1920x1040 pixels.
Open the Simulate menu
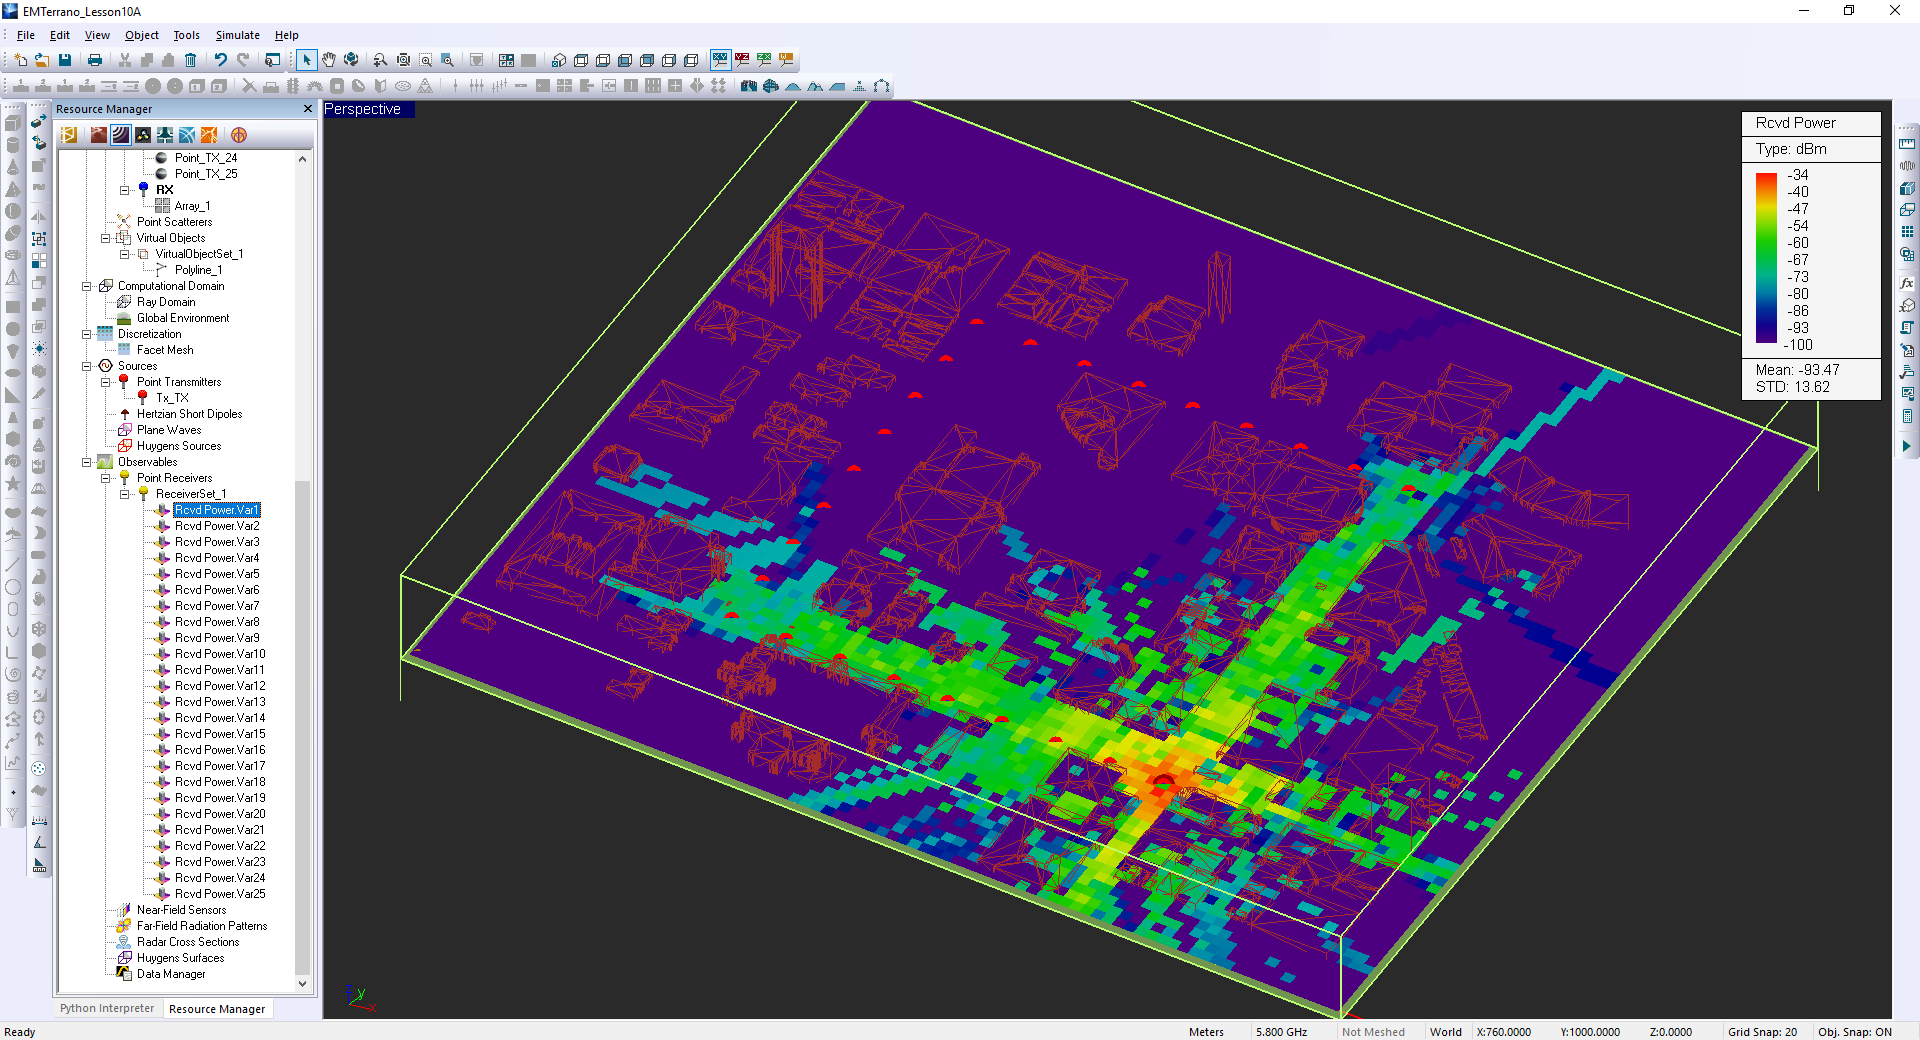point(237,35)
